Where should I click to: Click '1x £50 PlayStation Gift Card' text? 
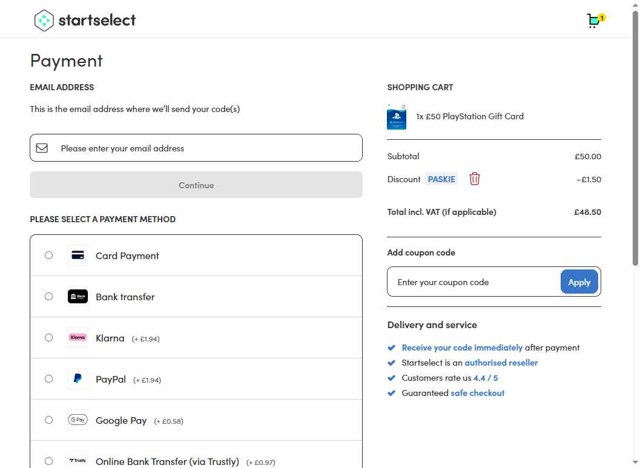tap(470, 116)
